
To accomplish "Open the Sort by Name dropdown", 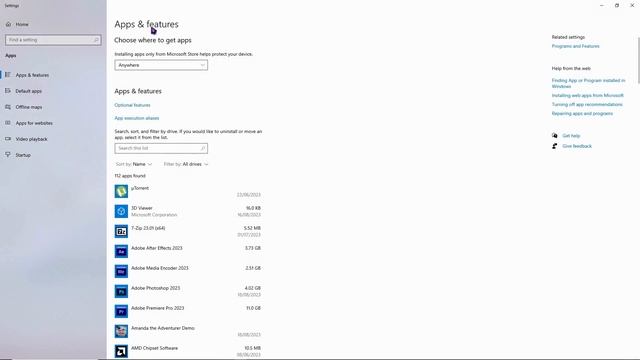I will (134, 164).
